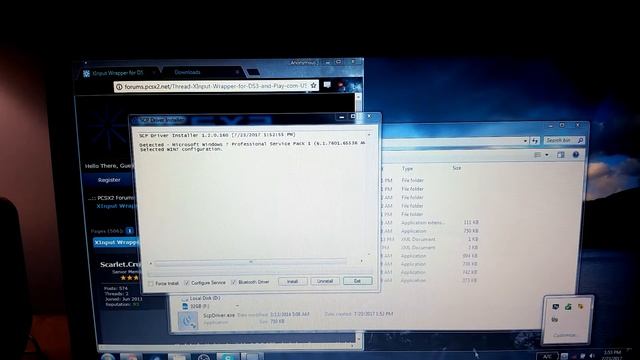Click the Install button in SCP Driver Installer
The image size is (640, 360).
coord(292,281)
